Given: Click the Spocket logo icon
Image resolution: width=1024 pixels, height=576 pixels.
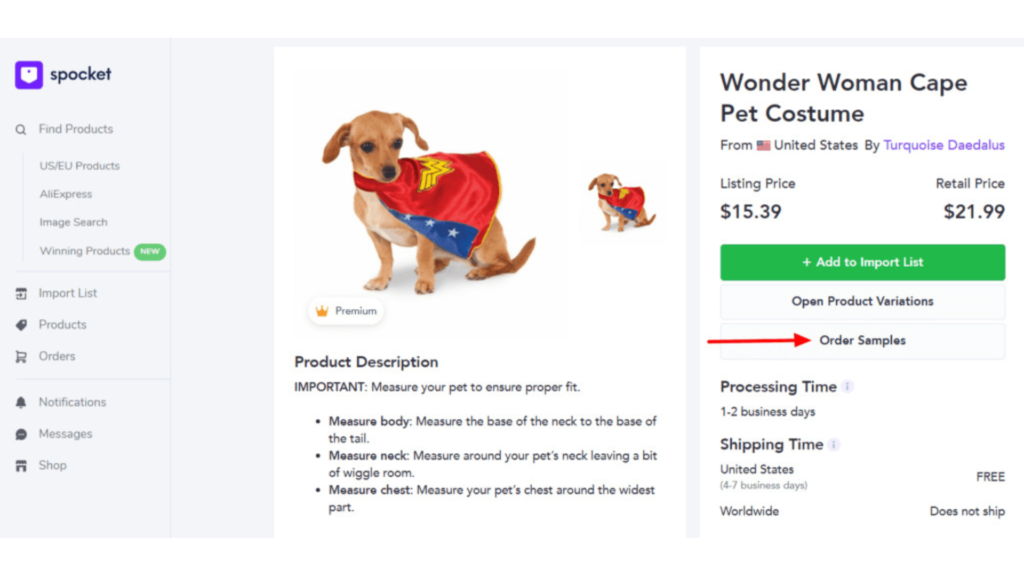Looking at the screenshot, I should pos(29,75).
